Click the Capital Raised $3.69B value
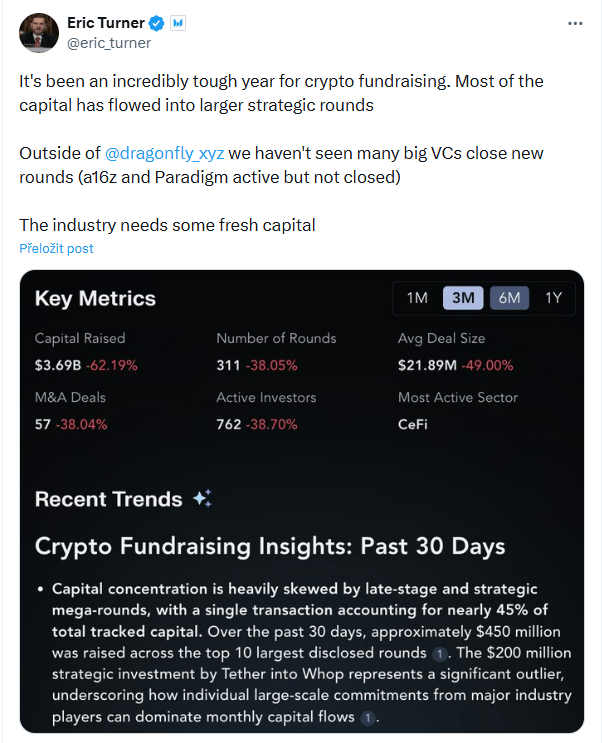Screen dimensions: 602x743 (57, 365)
